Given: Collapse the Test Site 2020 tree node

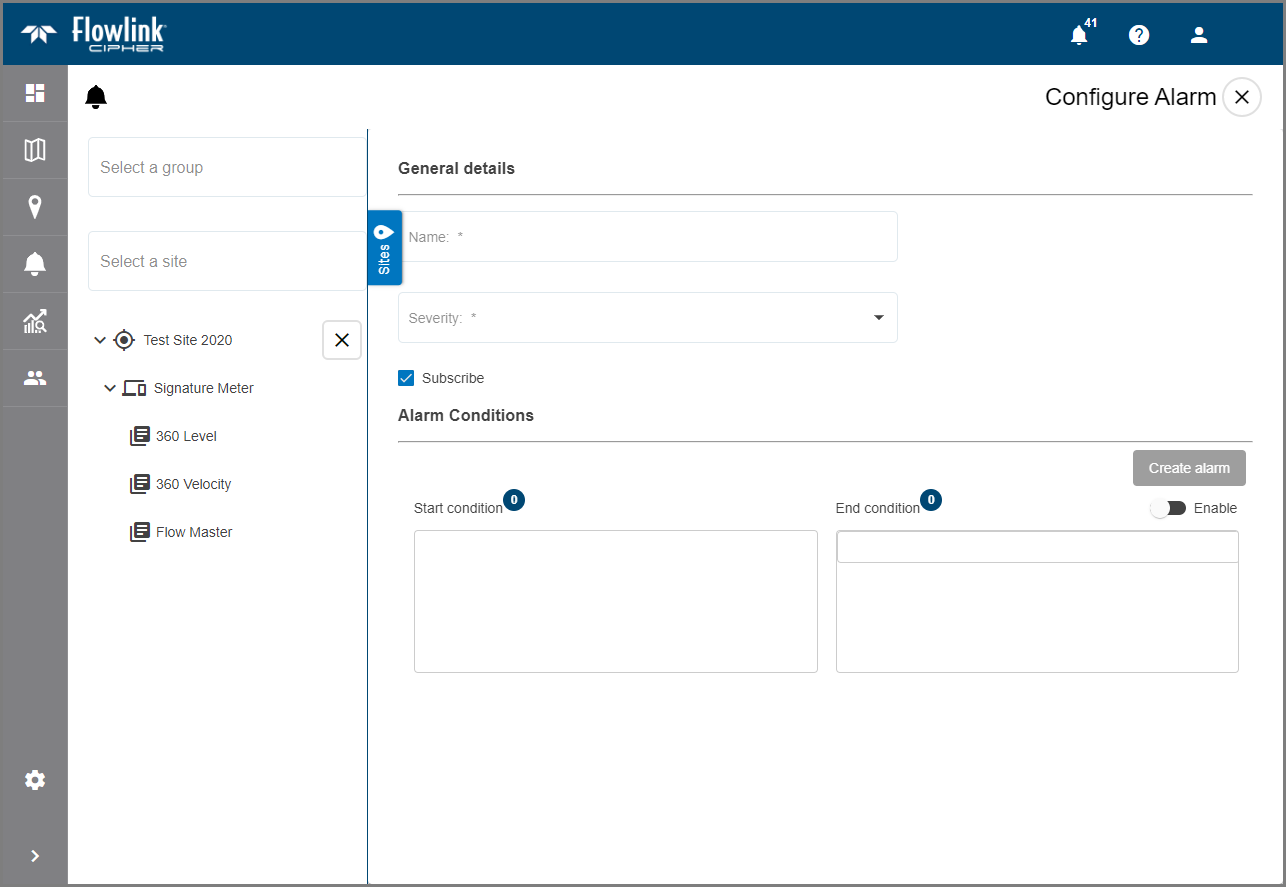Looking at the screenshot, I should click(x=99, y=340).
